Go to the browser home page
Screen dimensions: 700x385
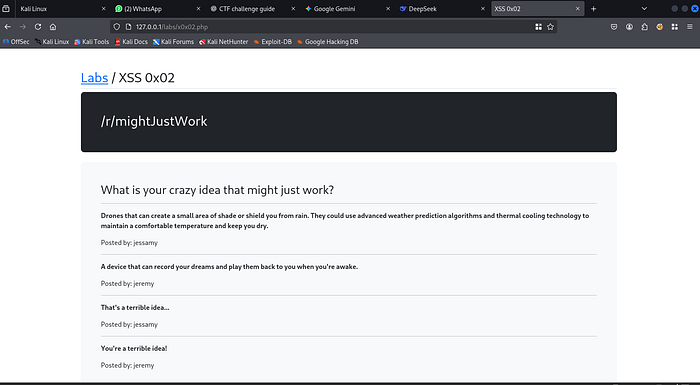tap(53, 27)
